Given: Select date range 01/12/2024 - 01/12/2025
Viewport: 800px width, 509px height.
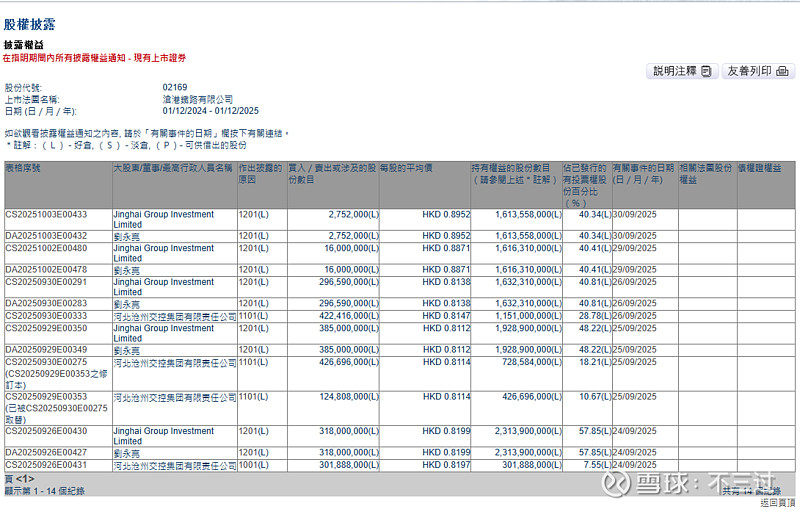Looking at the screenshot, I should coord(211,111).
